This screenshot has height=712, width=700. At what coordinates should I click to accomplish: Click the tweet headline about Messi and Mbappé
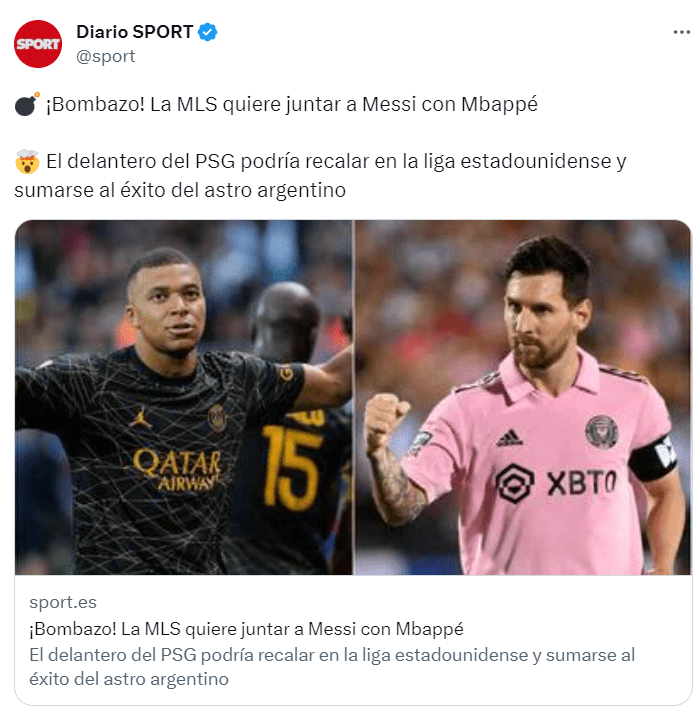291,104
